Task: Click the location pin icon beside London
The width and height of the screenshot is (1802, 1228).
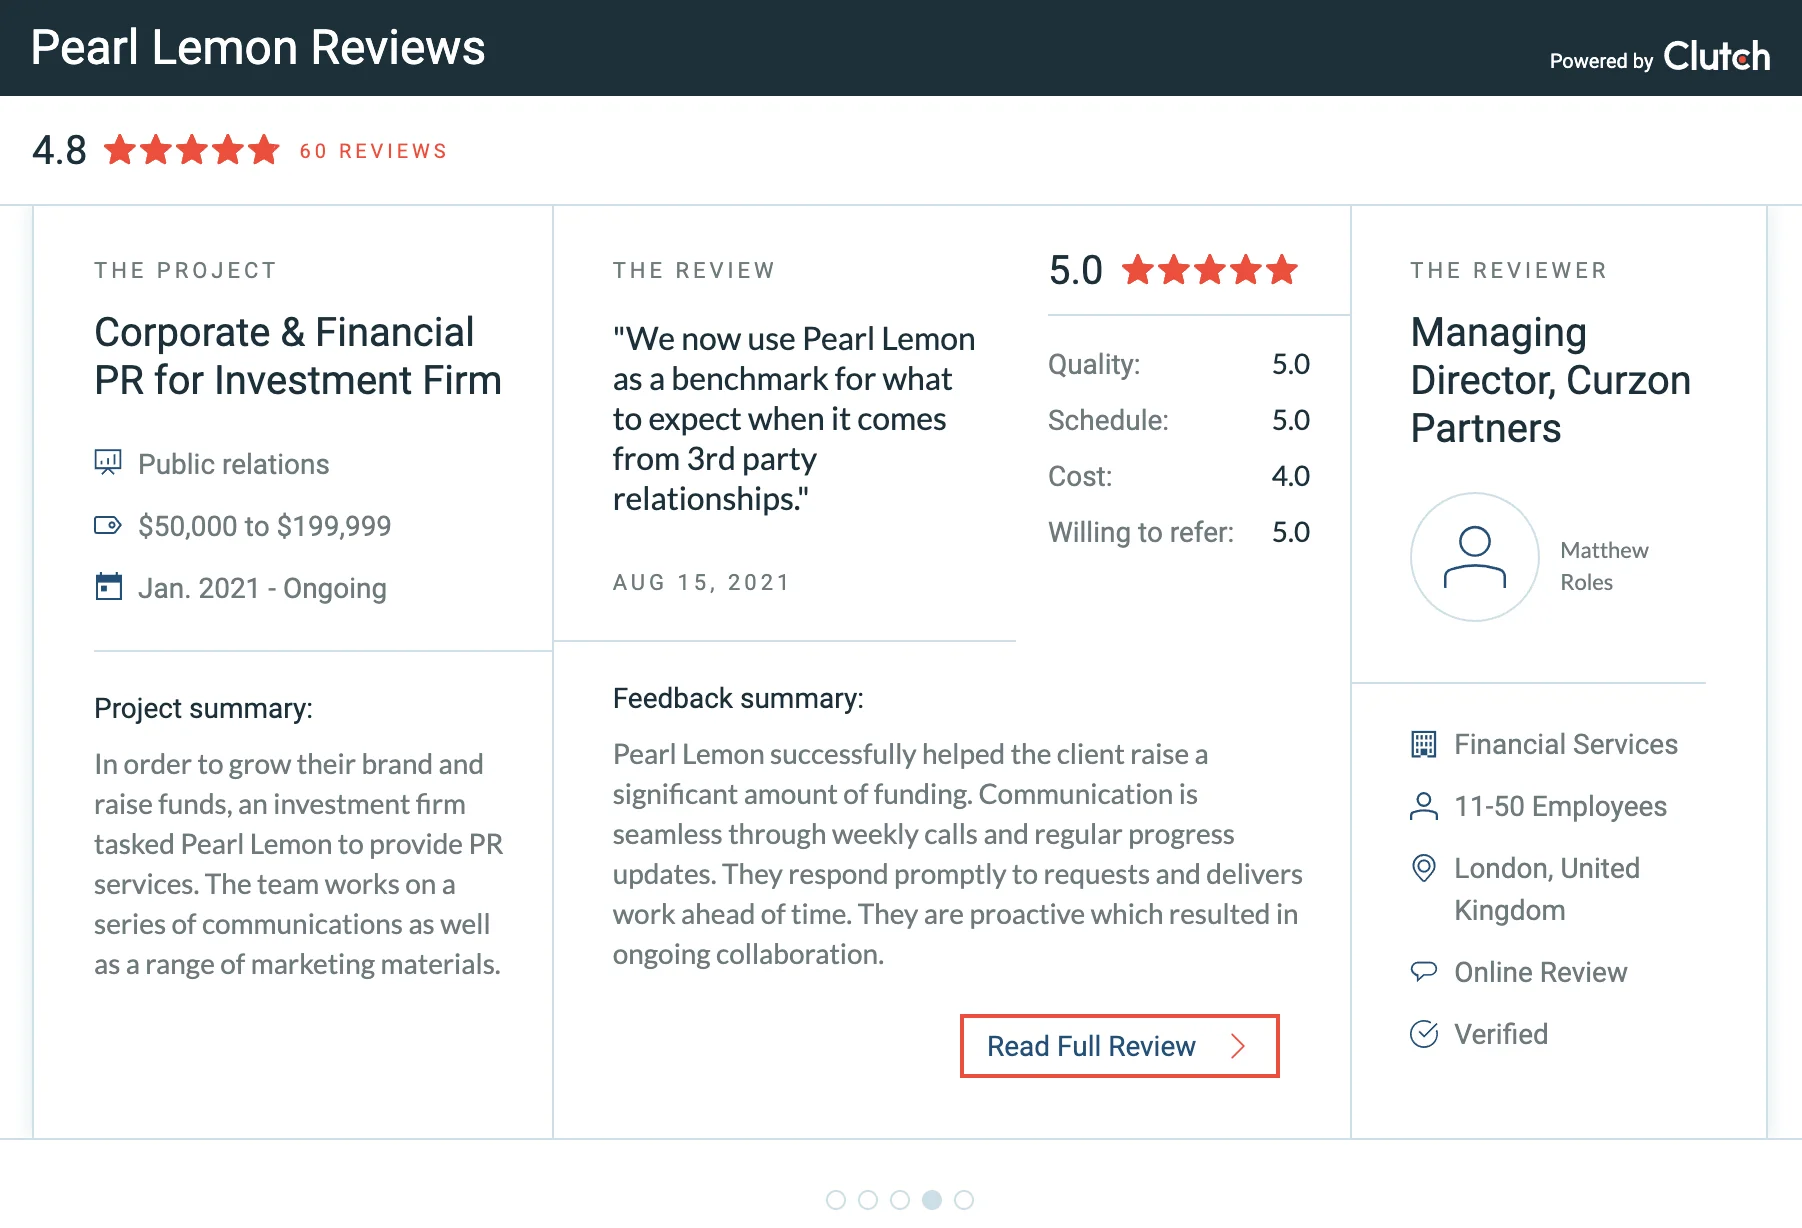Action: pos(1423,868)
